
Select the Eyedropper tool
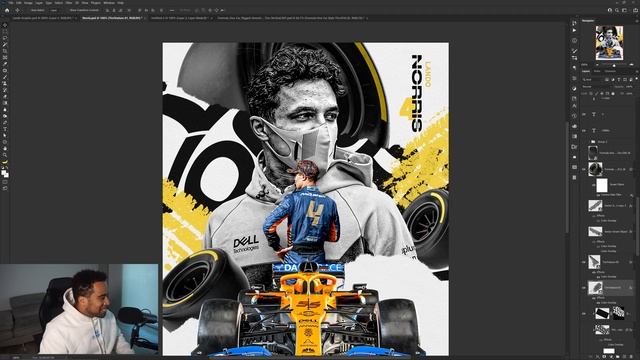4,64
